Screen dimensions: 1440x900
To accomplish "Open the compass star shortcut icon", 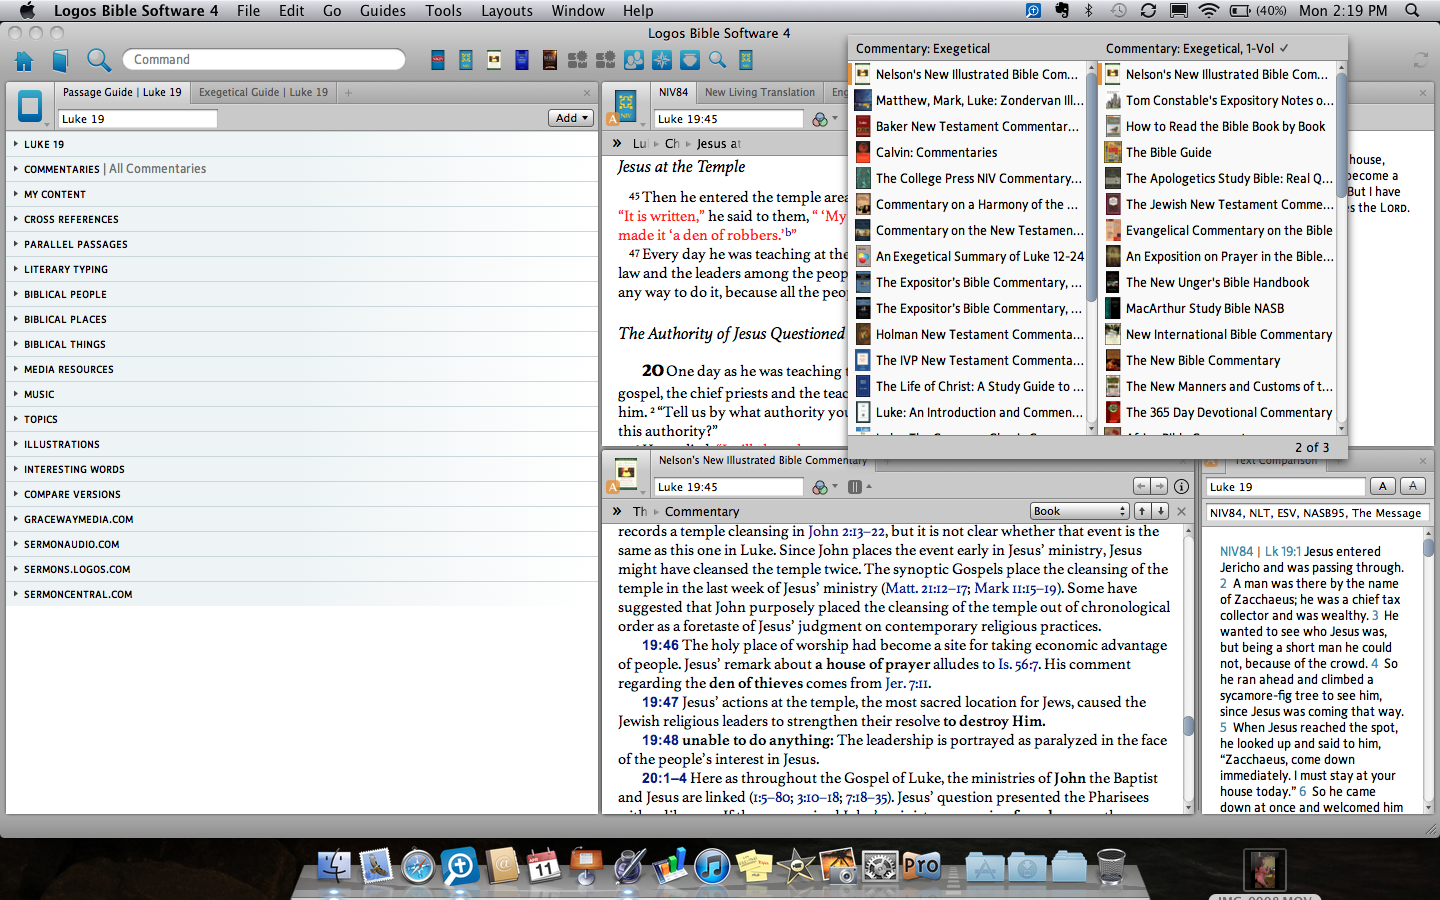I will pos(661,60).
